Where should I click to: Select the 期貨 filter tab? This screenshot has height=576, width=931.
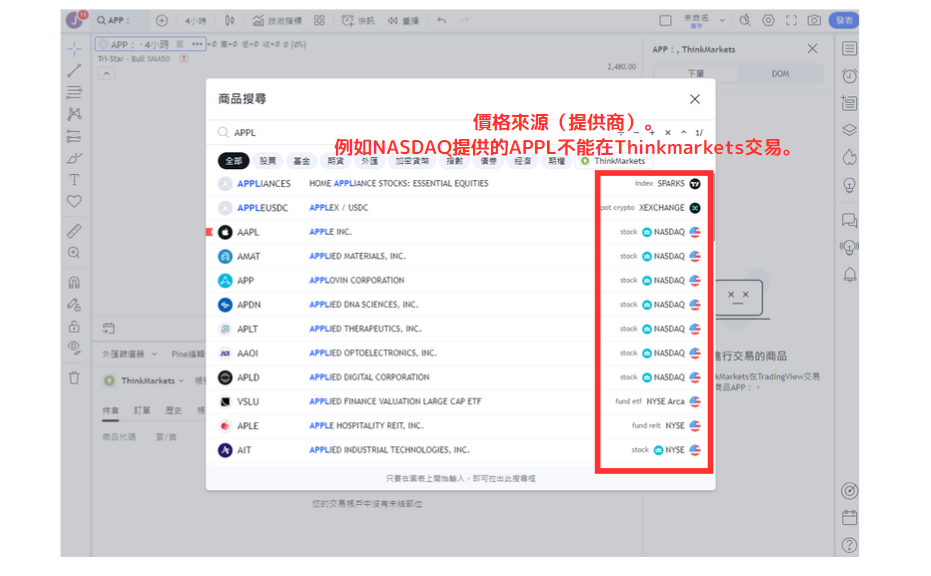coord(335,161)
